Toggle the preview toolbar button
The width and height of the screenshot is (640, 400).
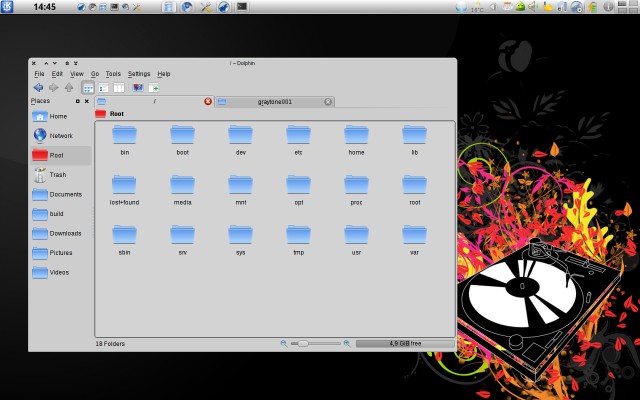point(138,87)
